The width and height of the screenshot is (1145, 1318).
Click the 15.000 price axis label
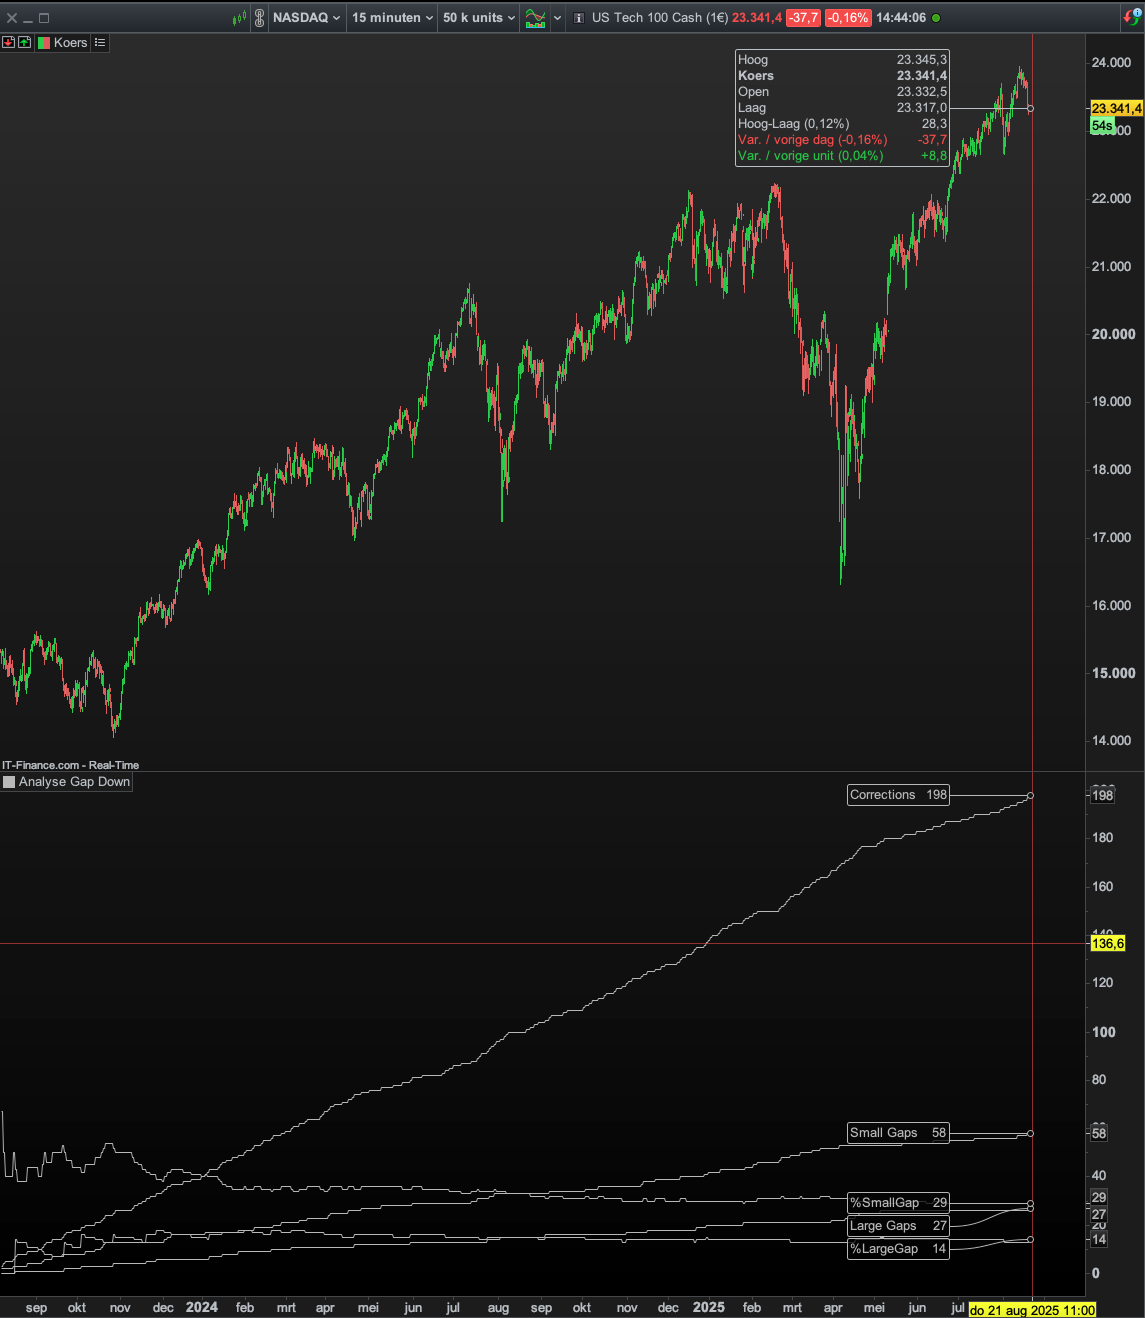coord(1113,673)
